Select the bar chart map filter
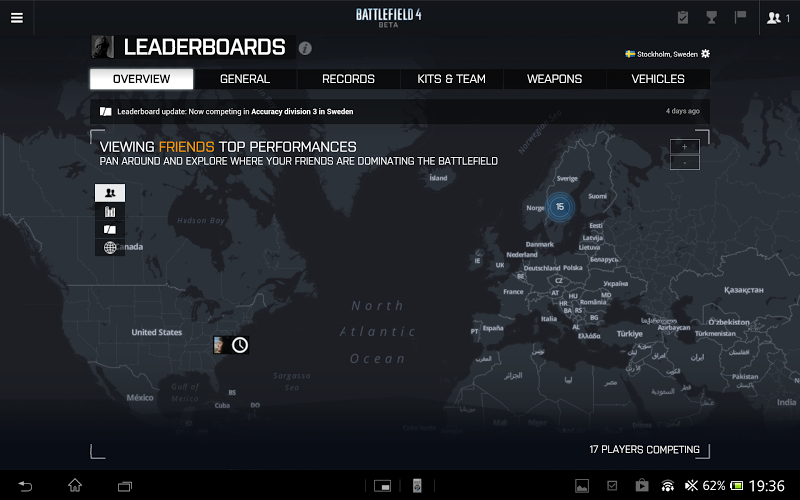 pyautogui.click(x=110, y=211)
